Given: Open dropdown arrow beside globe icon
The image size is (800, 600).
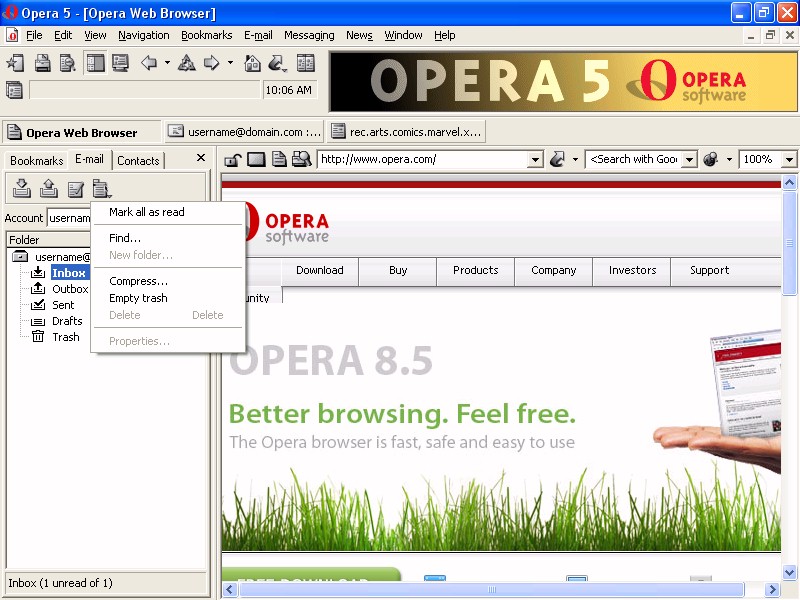Looking at the screenshot, I should (730, 160).
